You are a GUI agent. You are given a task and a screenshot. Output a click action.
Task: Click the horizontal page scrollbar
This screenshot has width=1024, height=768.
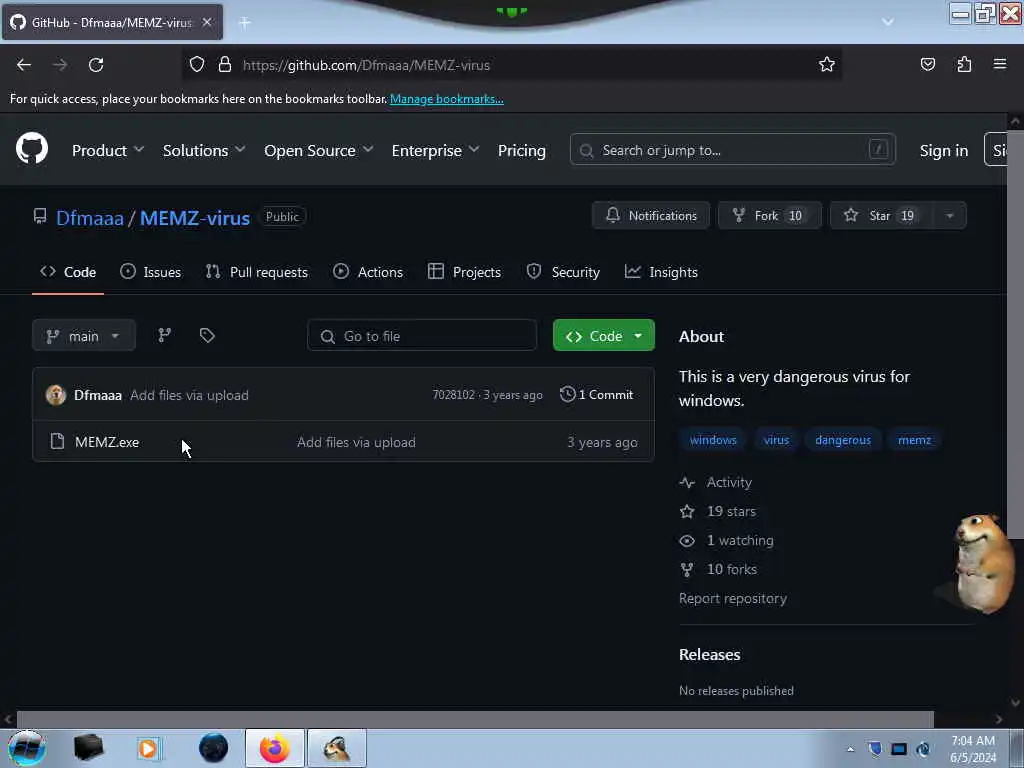[475, 718]
